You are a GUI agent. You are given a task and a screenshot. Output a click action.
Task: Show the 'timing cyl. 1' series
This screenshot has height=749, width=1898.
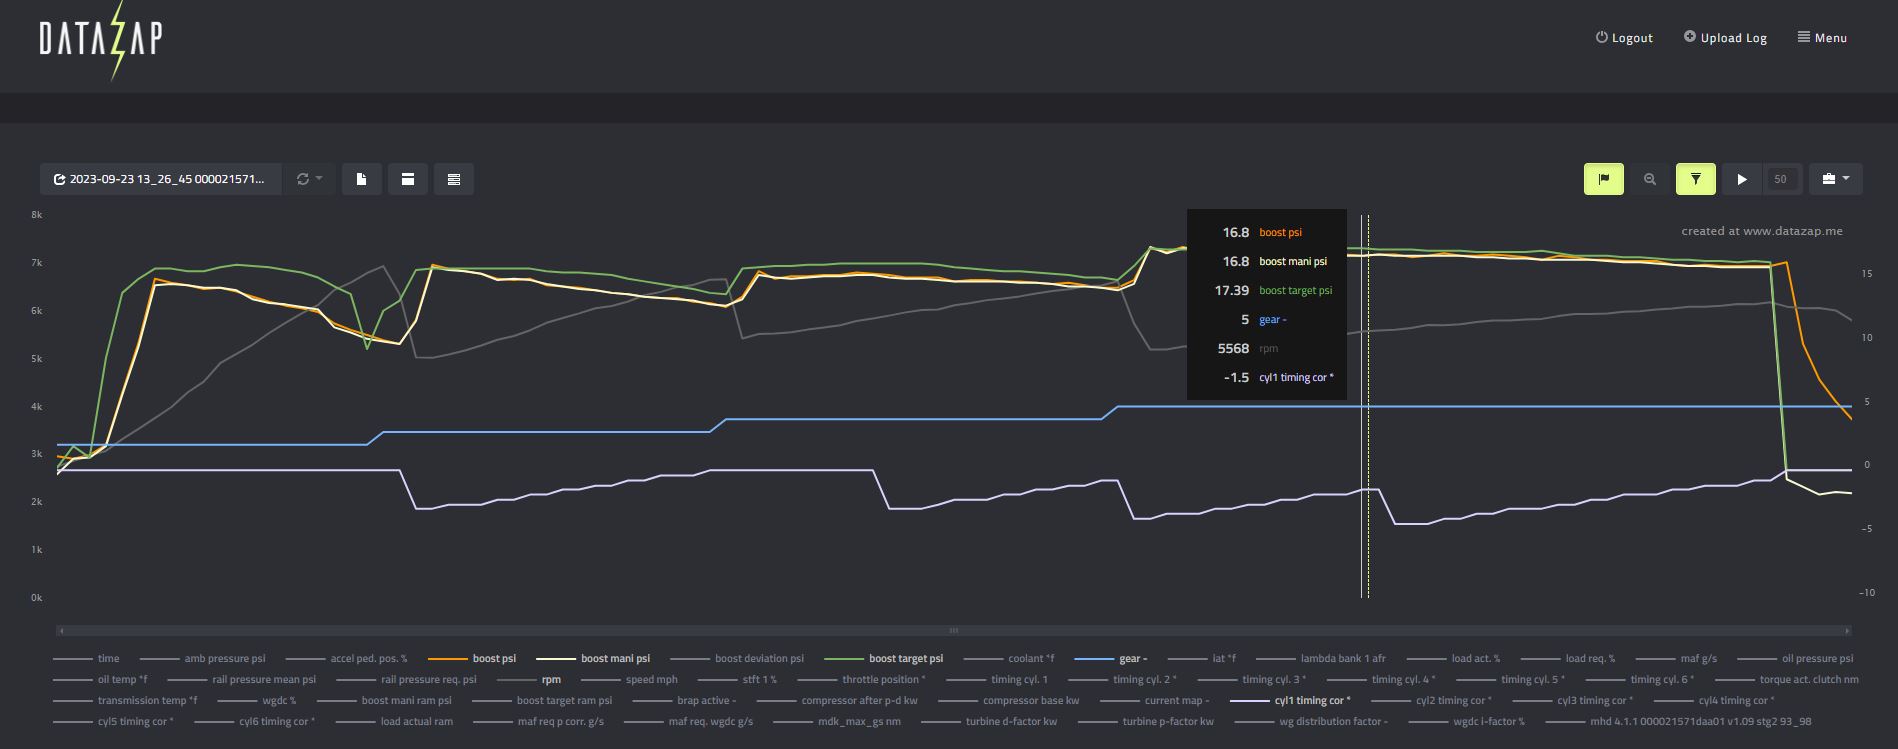pyautogui.click(x=998, y=680)
